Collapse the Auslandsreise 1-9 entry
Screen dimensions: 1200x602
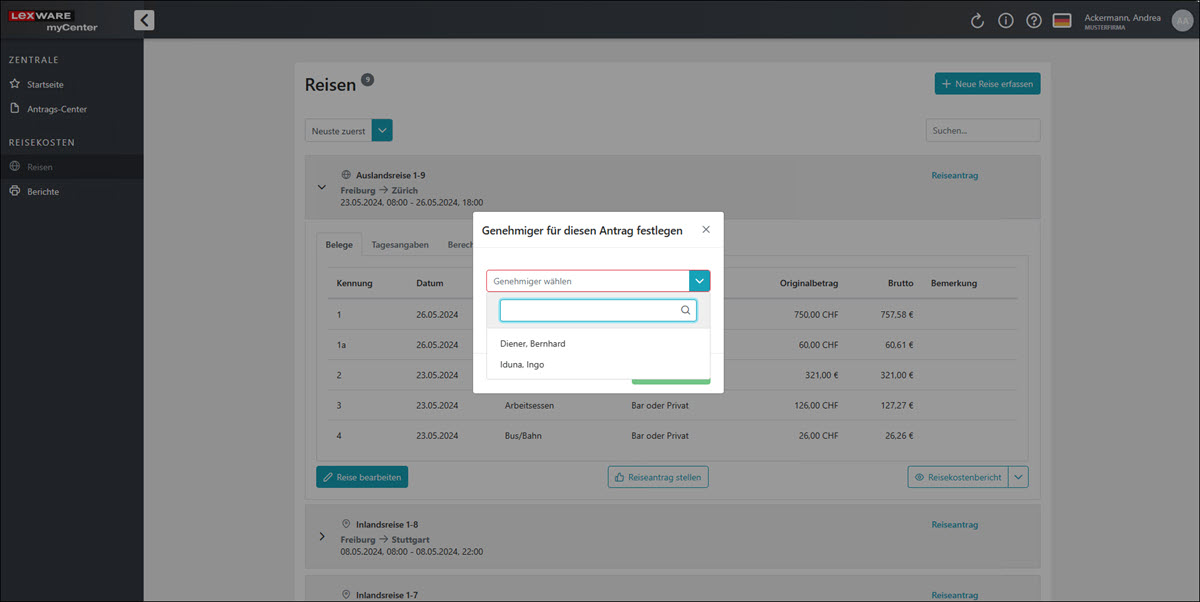[x=322, y=187]
